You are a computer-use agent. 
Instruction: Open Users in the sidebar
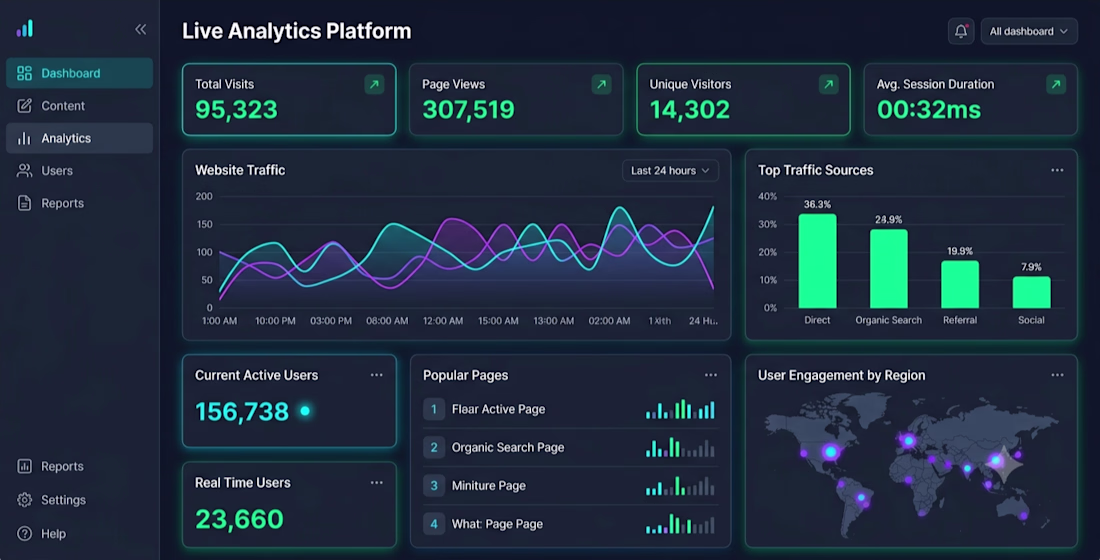click(x=79, y=171)
